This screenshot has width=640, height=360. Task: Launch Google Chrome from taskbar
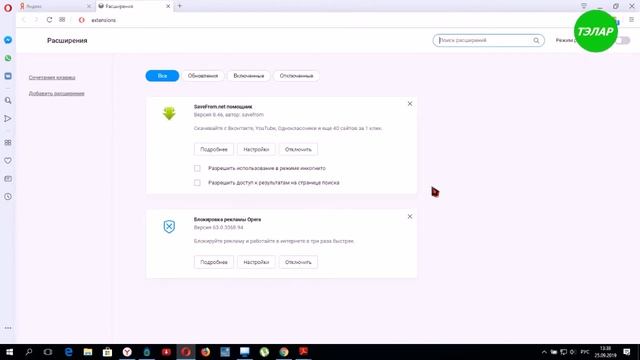[x=284, y=352]
